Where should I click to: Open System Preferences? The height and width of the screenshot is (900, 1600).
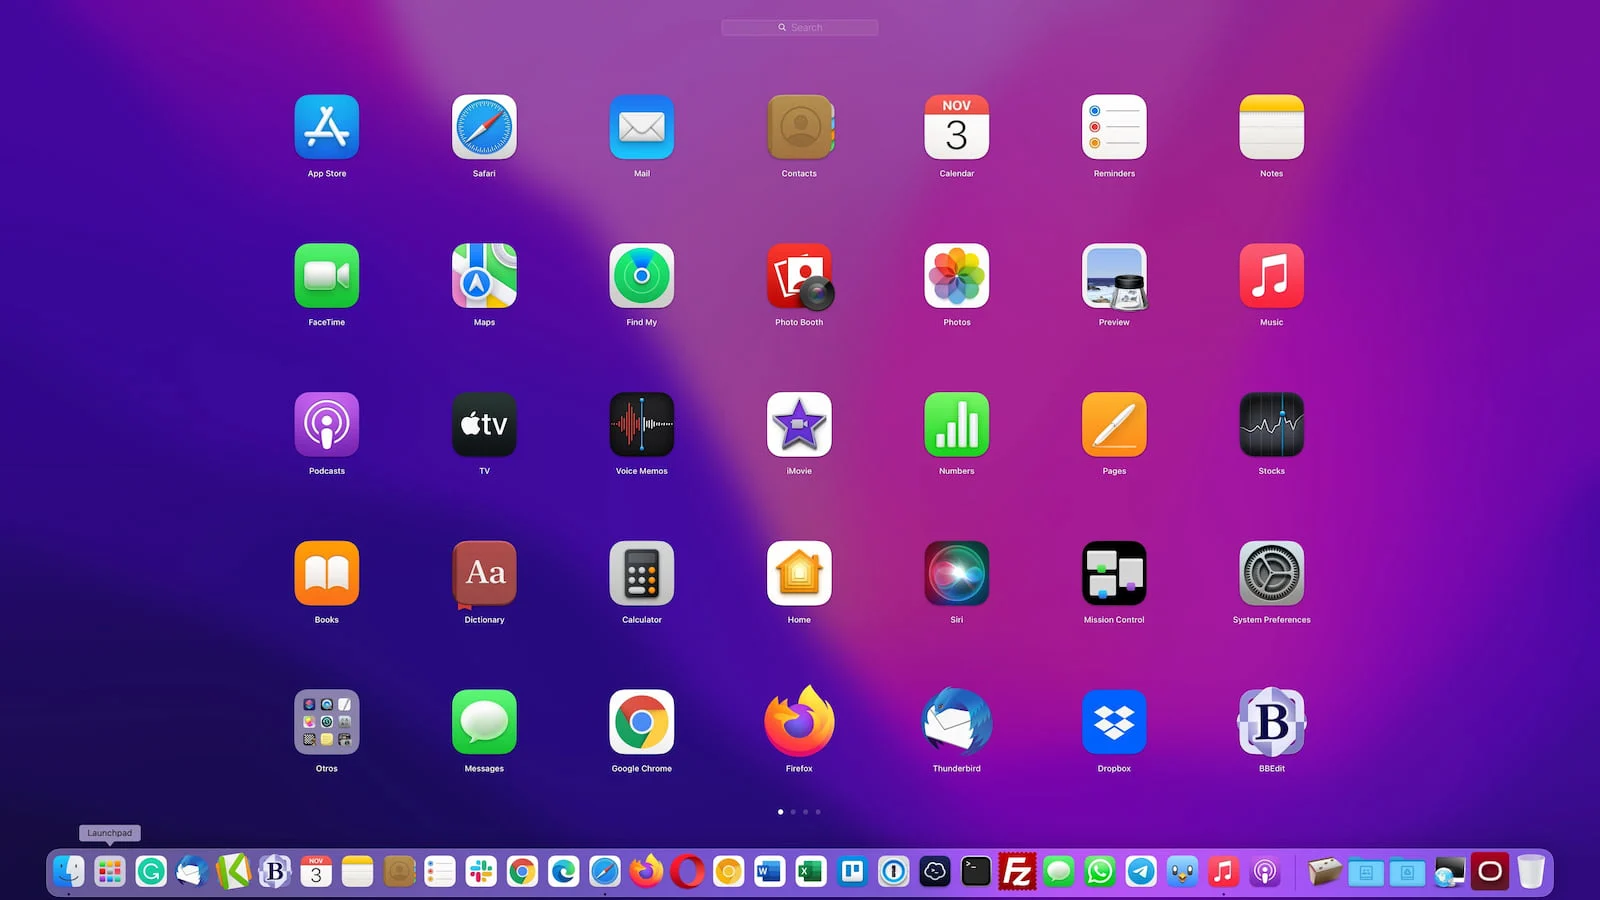click(x=1271, y=574)
